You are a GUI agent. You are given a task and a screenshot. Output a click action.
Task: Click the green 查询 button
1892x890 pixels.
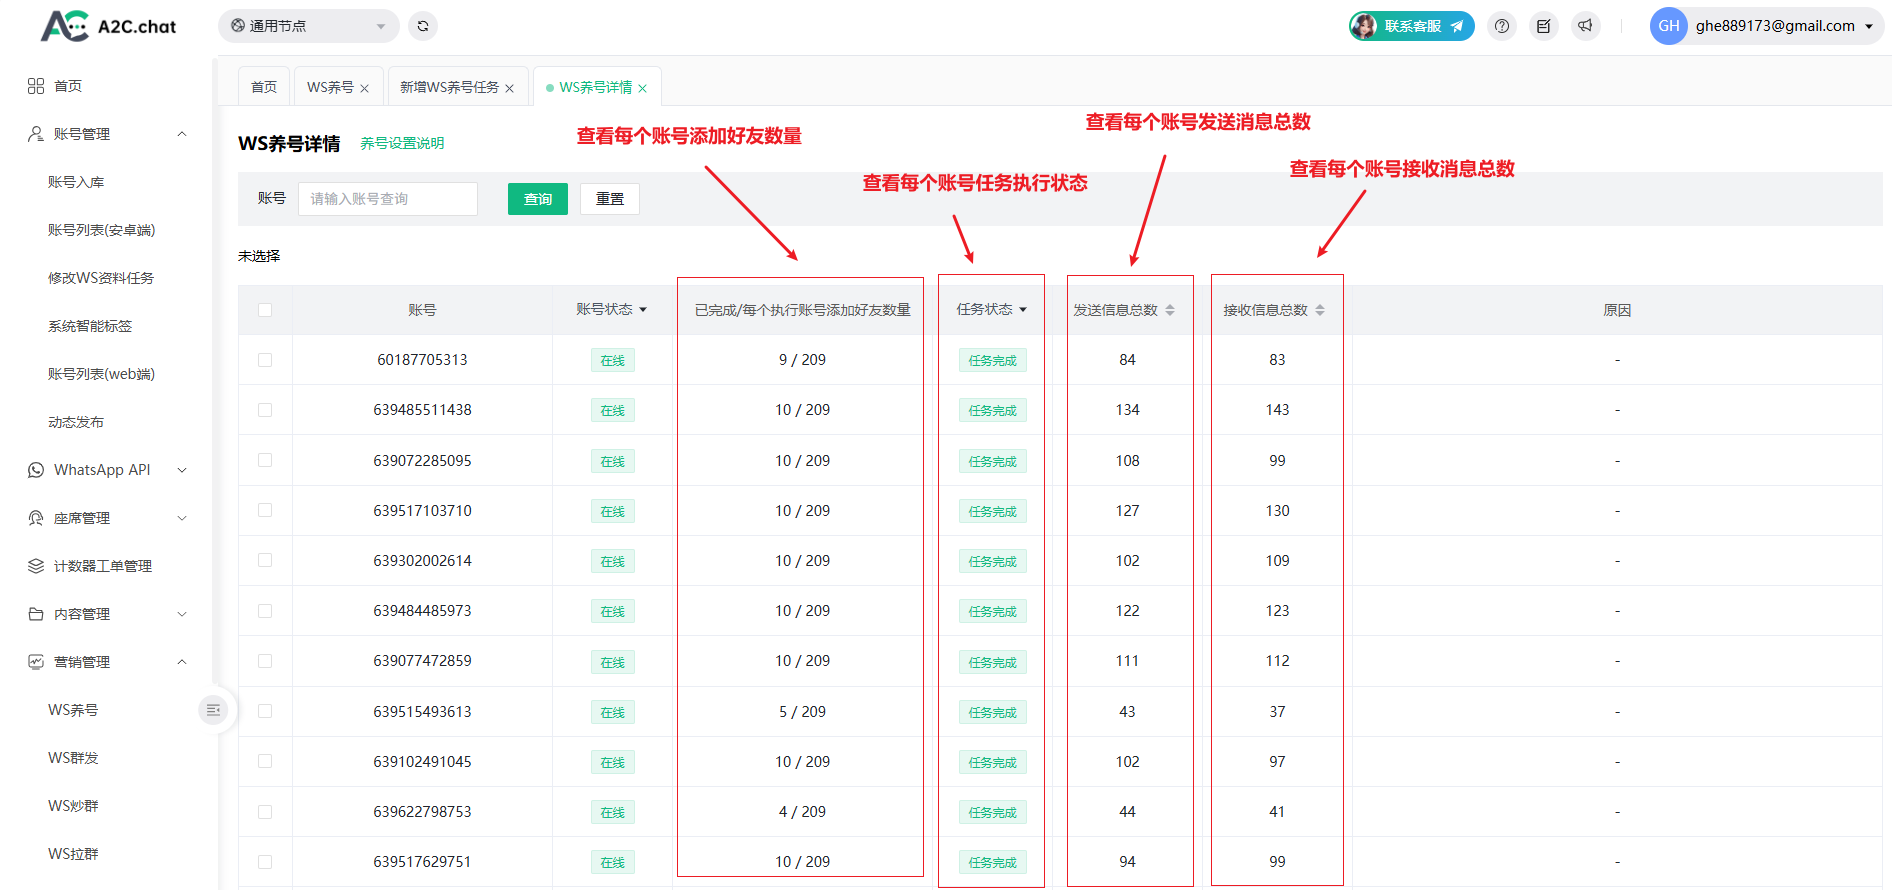tap(537, 199)
